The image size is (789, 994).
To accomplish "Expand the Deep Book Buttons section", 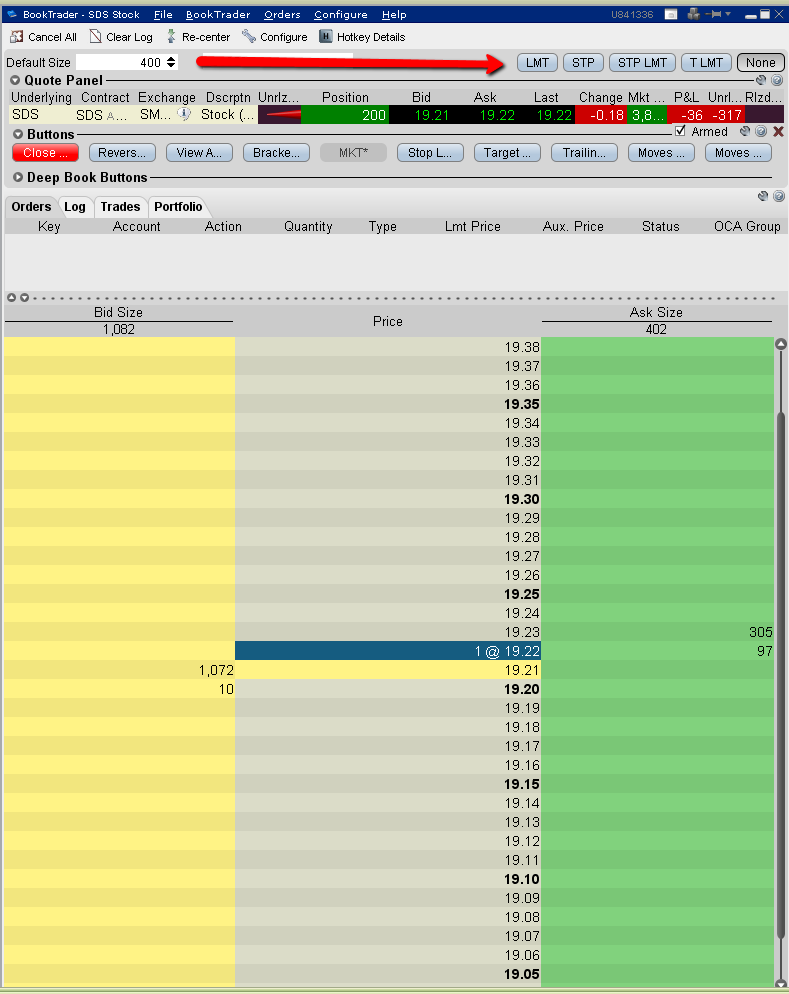I will [x=18, y=178].
